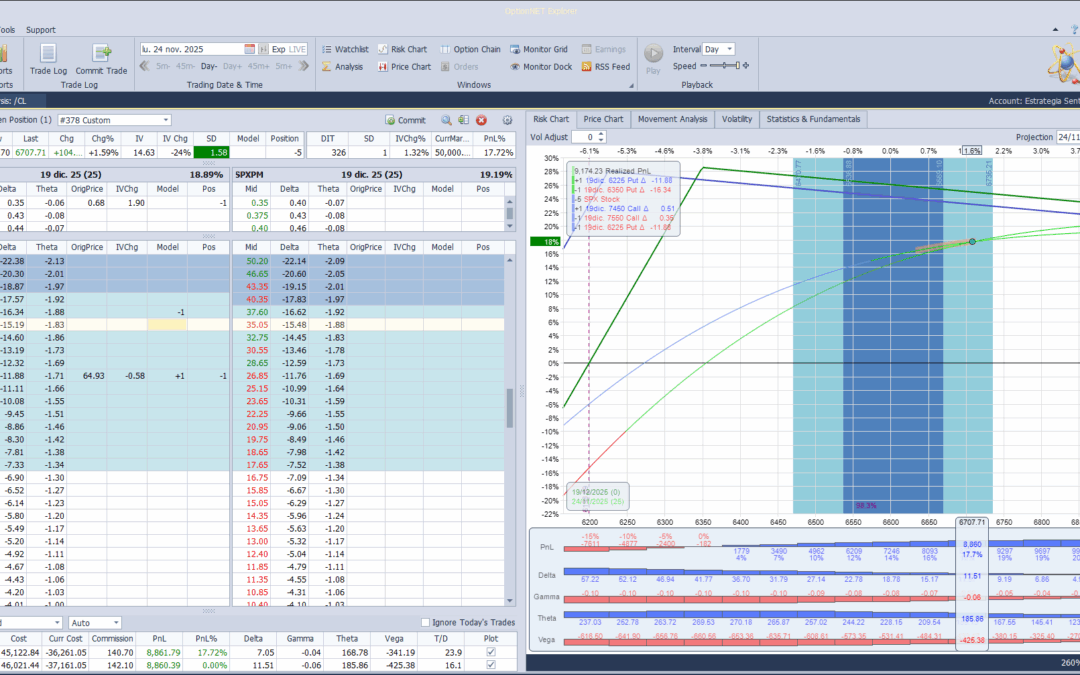Image resolution: width=1080 pixels, height=675 pixels.
Task: Decrease playback speed with minus icon
Action: tap(703, 65)
